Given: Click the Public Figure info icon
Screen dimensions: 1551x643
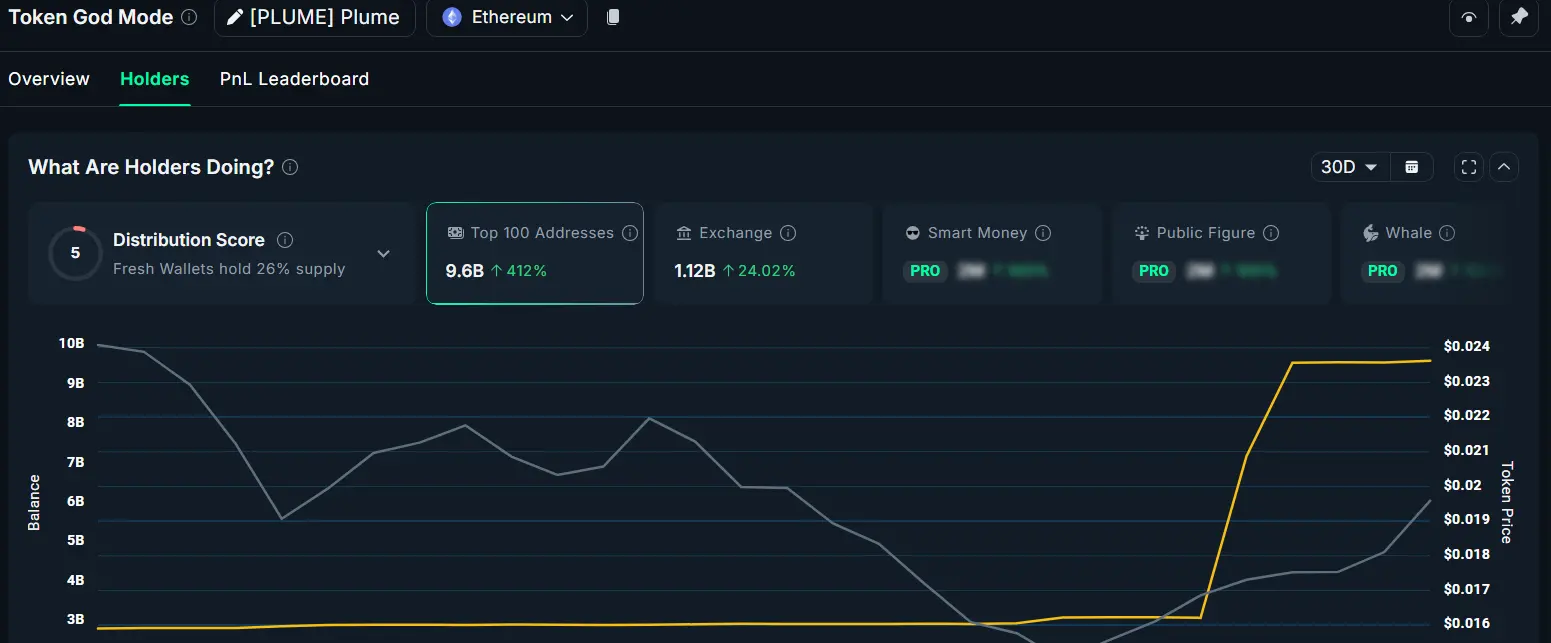Looking at the screenshot, I should [1271, 233].
